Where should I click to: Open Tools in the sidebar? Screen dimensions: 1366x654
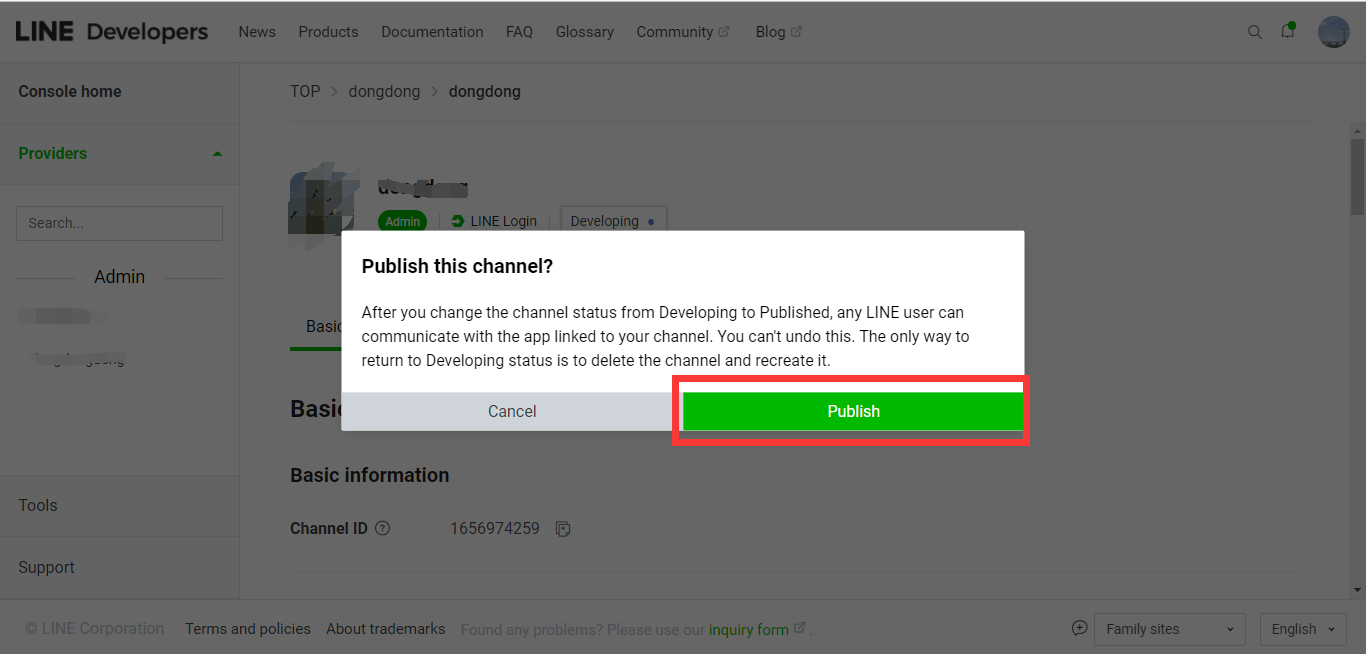(38, 505)
